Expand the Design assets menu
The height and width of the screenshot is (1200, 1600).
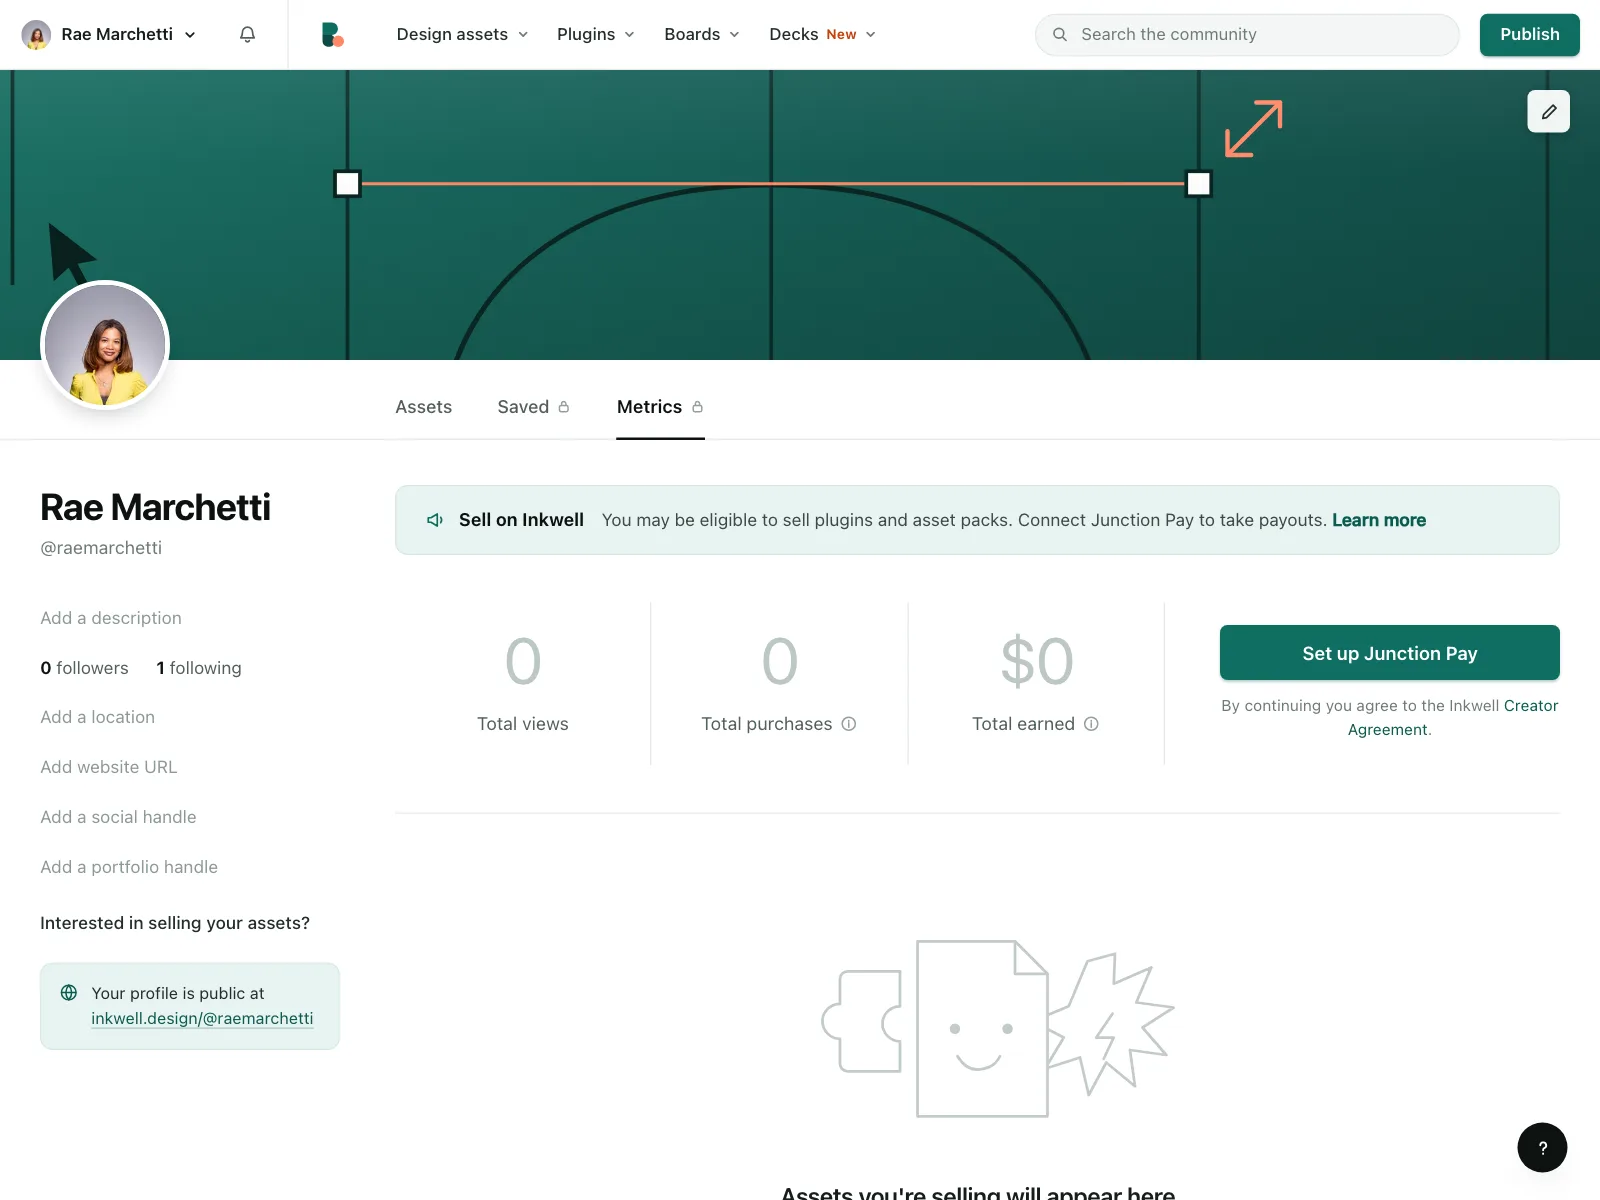[462, 34]
